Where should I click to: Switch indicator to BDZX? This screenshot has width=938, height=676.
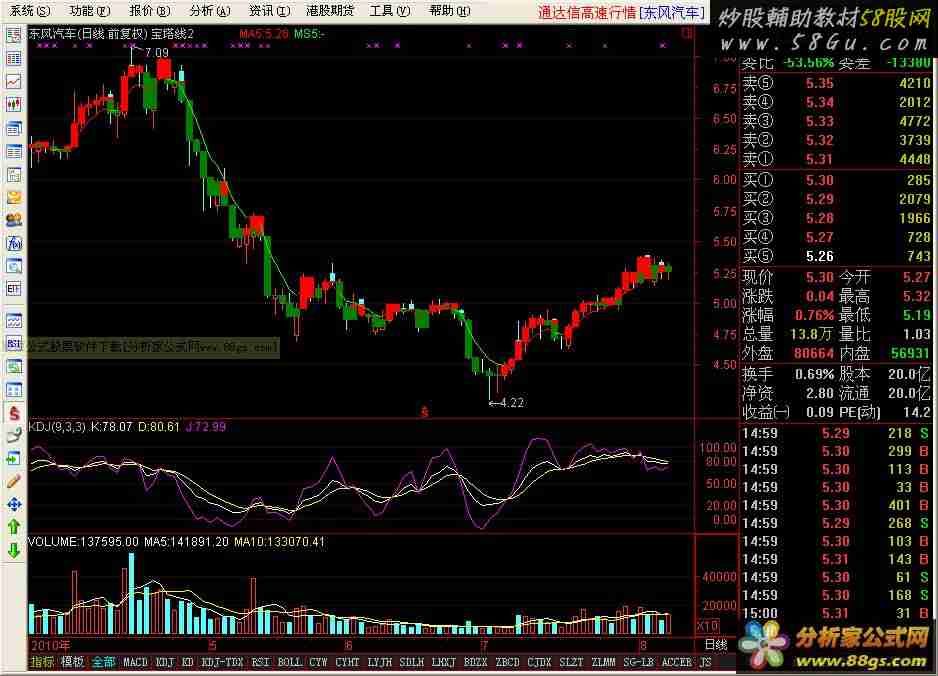tap(476, 662)
